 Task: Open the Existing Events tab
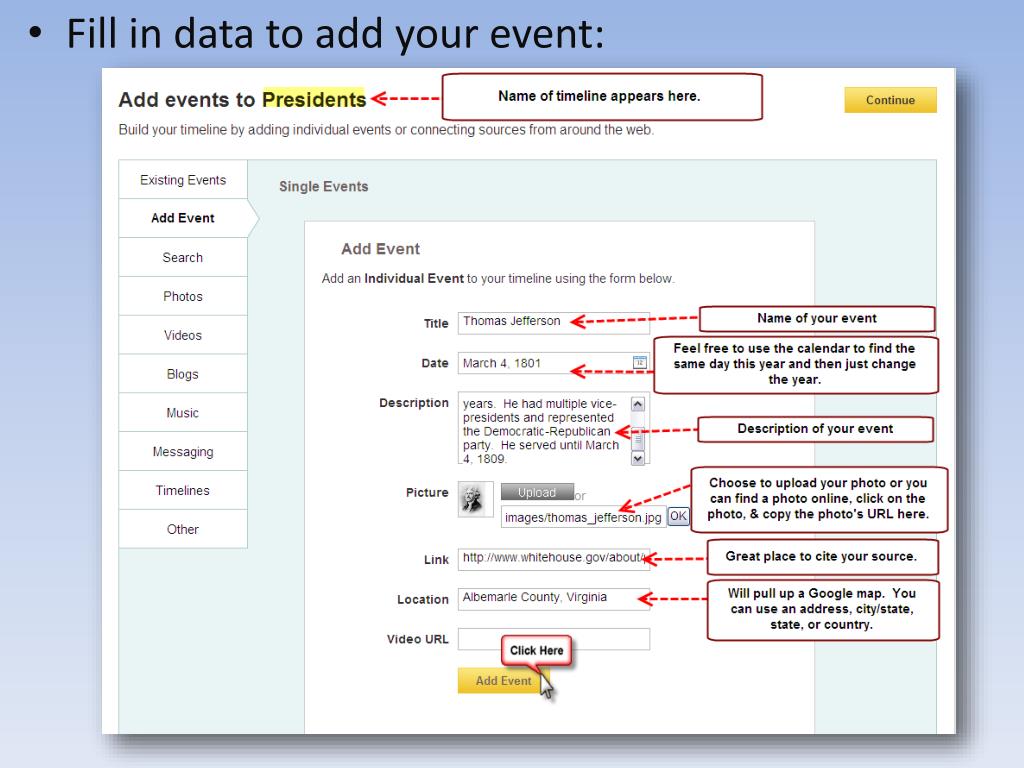click(183, 180)
